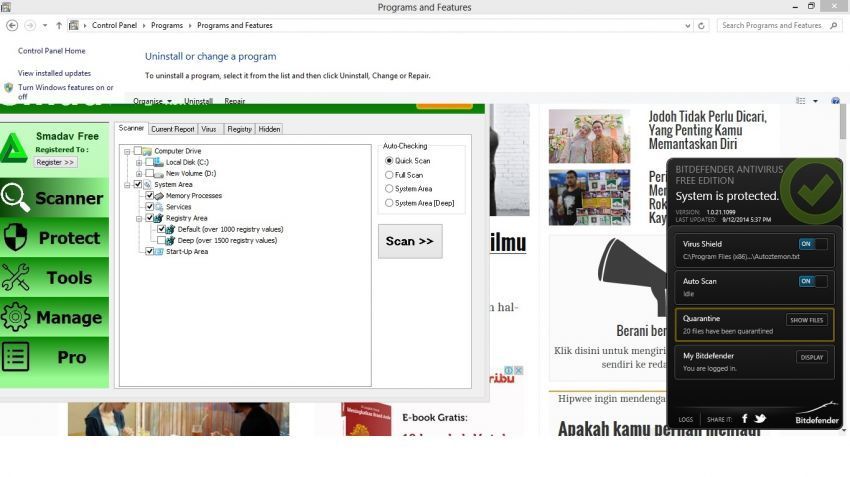Open the Organize dropdown menu

(152, 101)
